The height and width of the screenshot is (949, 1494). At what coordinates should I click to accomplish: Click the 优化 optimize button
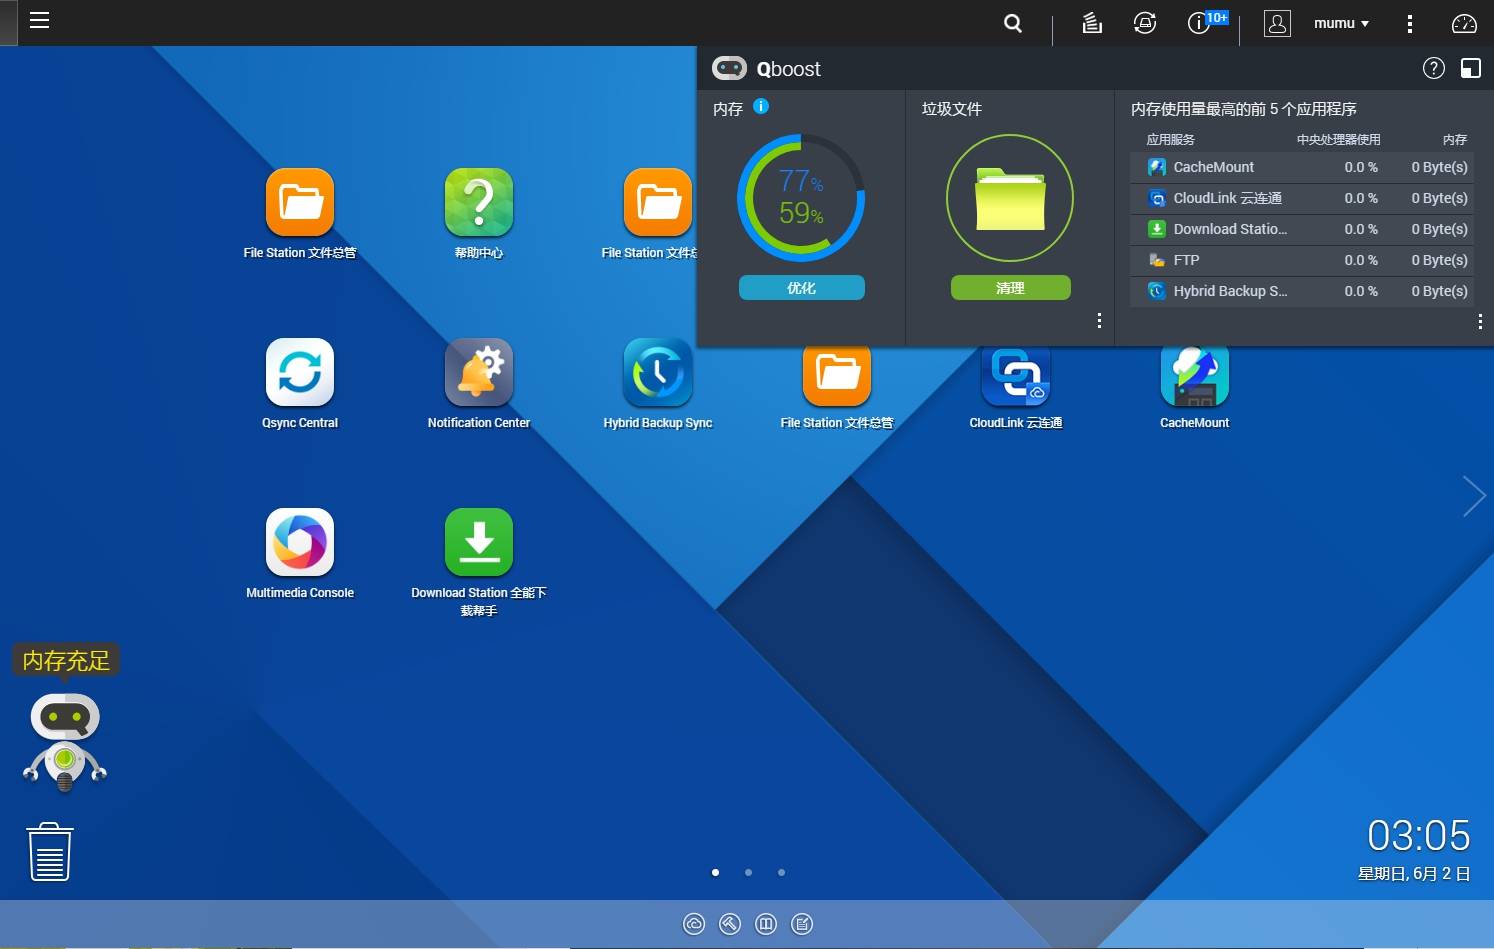pyautogui.click(x=802, y=288)
